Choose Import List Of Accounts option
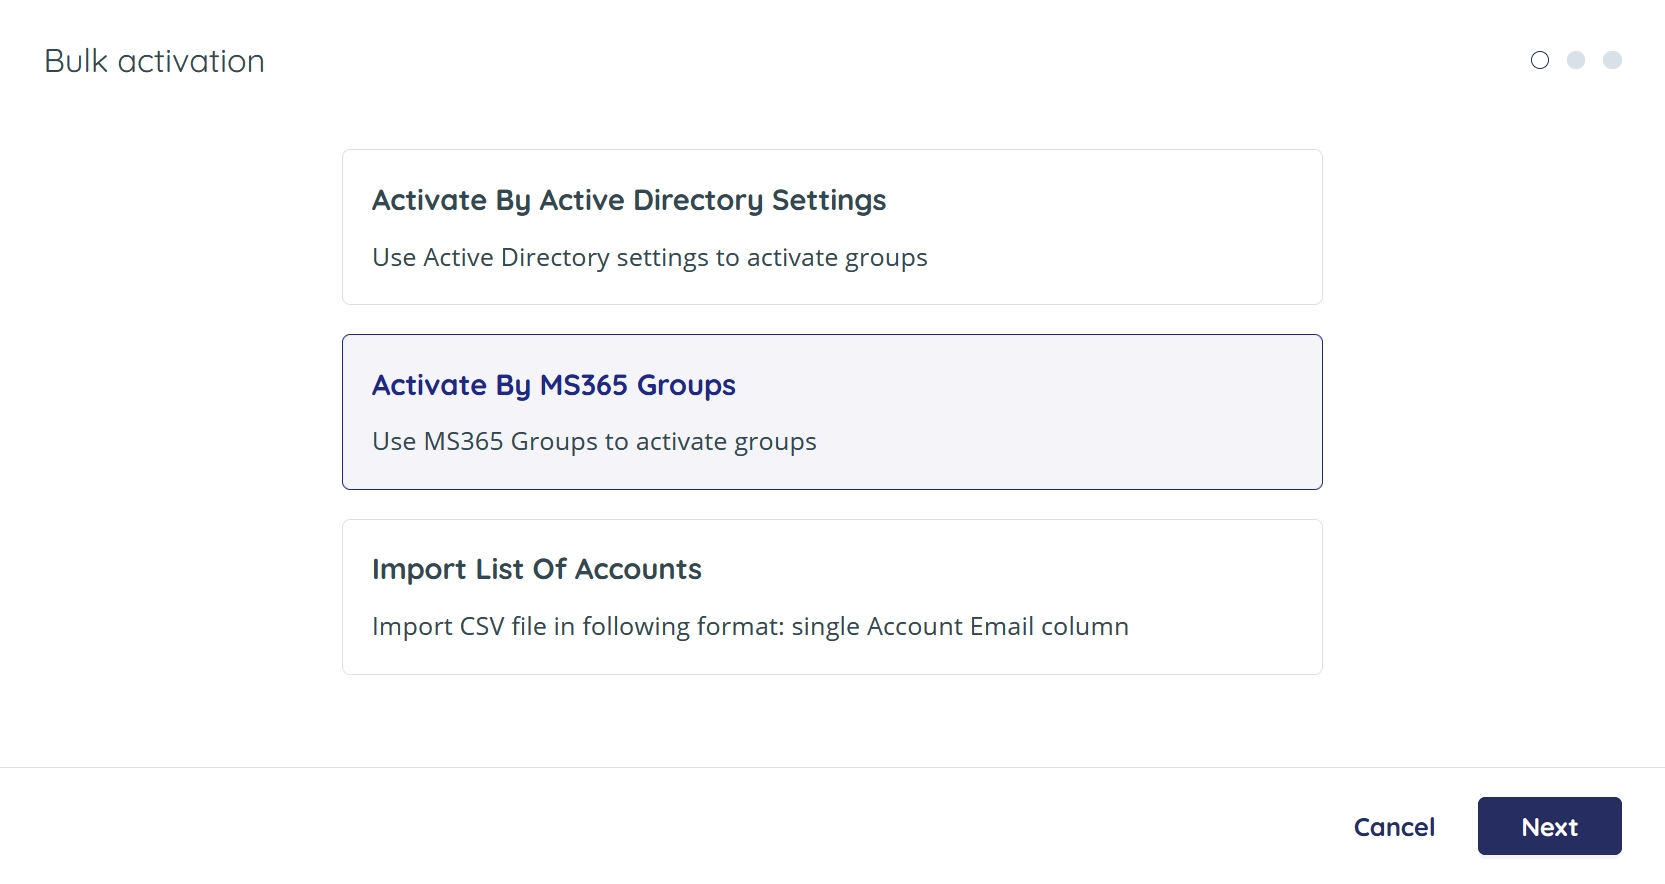1665x884 pixels. click(x=832, y=597)
